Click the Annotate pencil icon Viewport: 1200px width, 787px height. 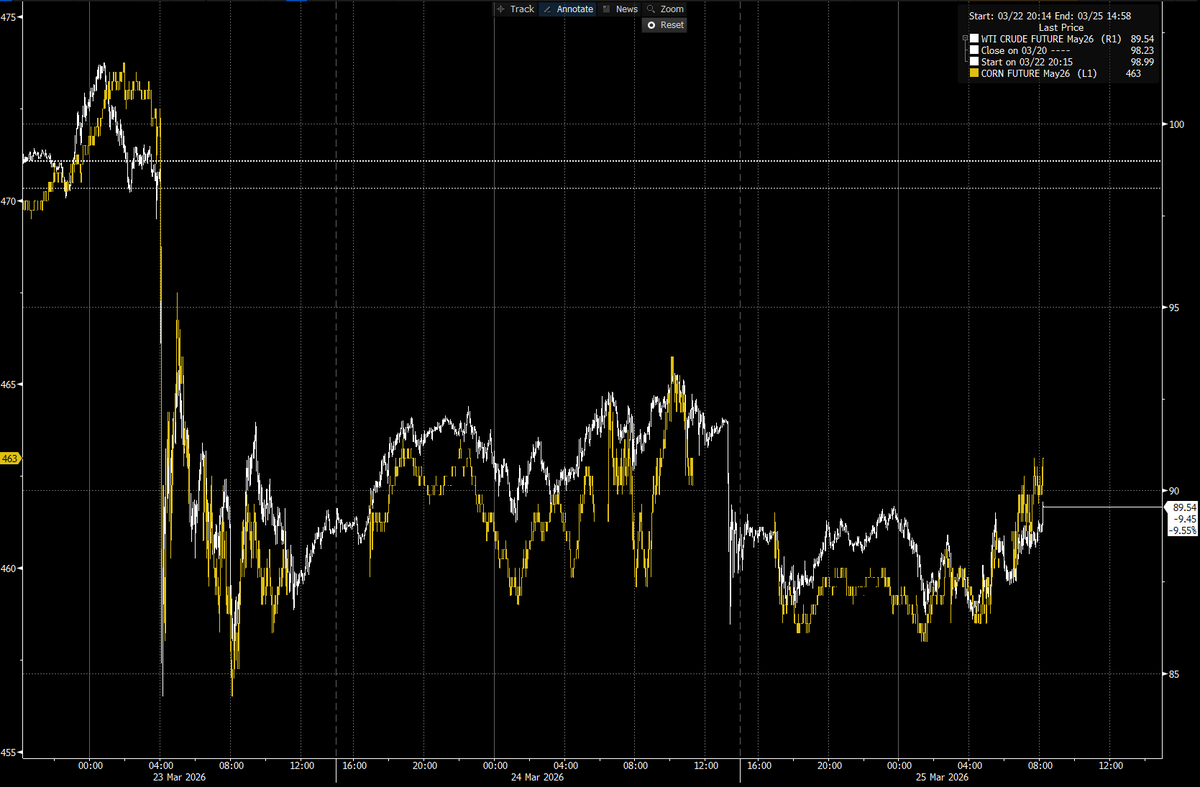tap(547, 9)
